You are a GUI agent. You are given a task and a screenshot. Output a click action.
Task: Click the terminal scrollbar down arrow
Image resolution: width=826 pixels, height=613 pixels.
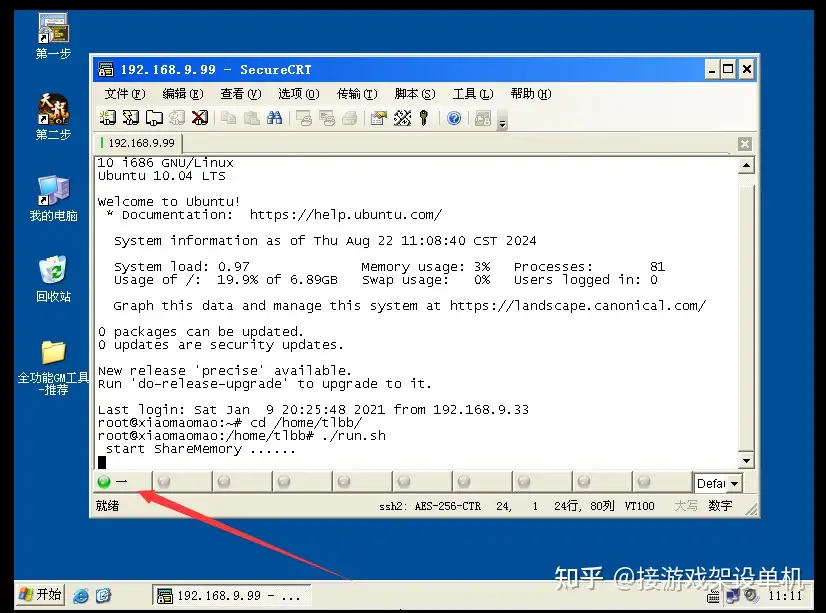(746, 460)
